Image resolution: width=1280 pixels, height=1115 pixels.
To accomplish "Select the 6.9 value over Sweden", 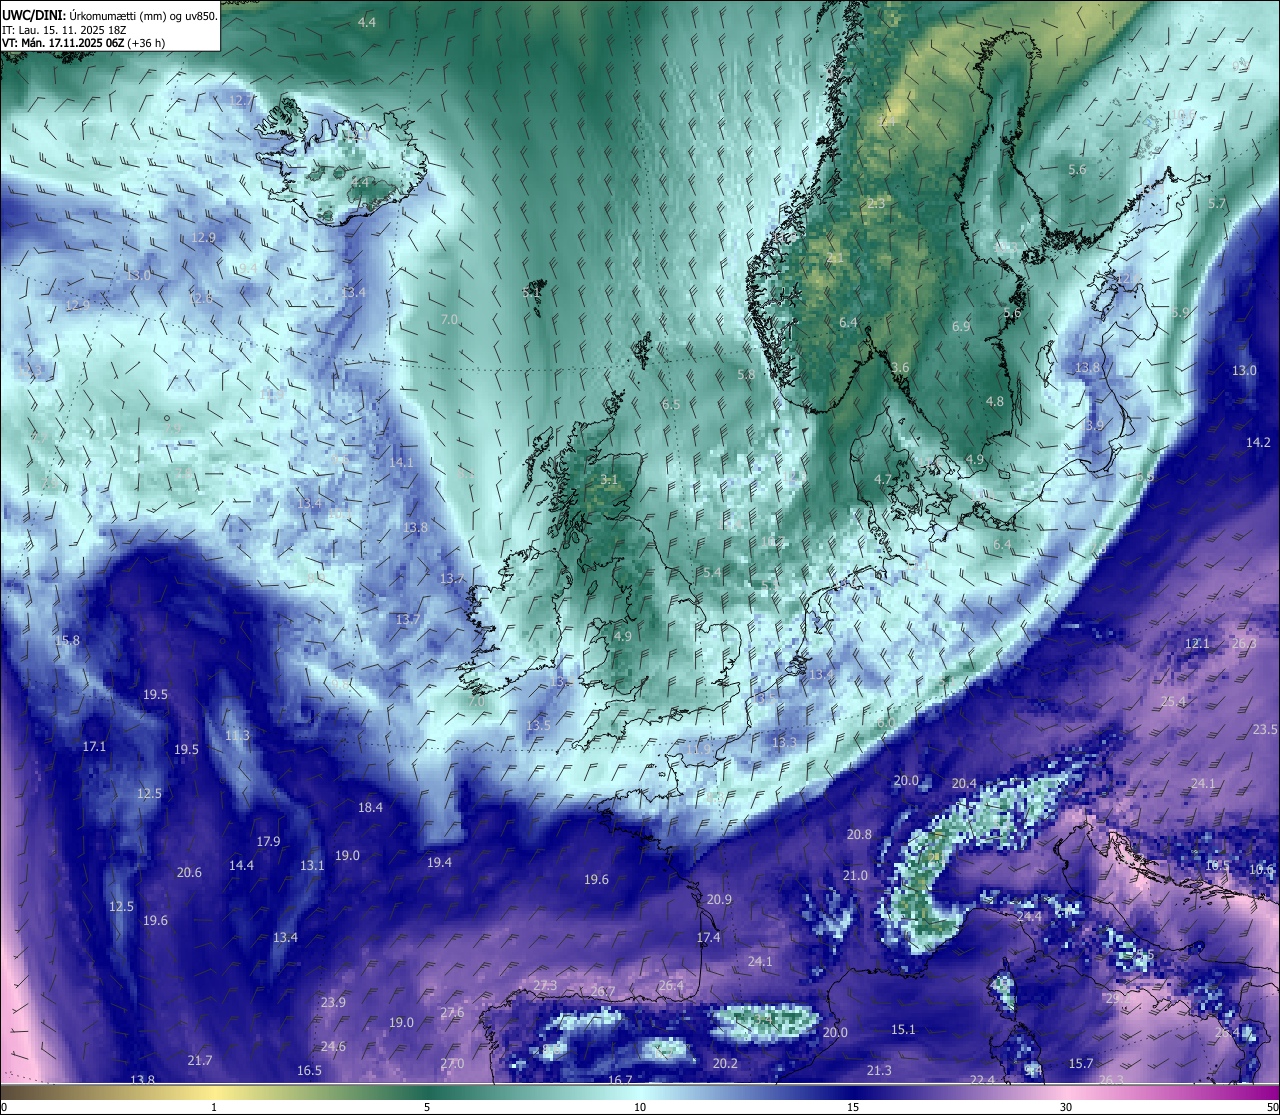I will click(x=961, y=327).
